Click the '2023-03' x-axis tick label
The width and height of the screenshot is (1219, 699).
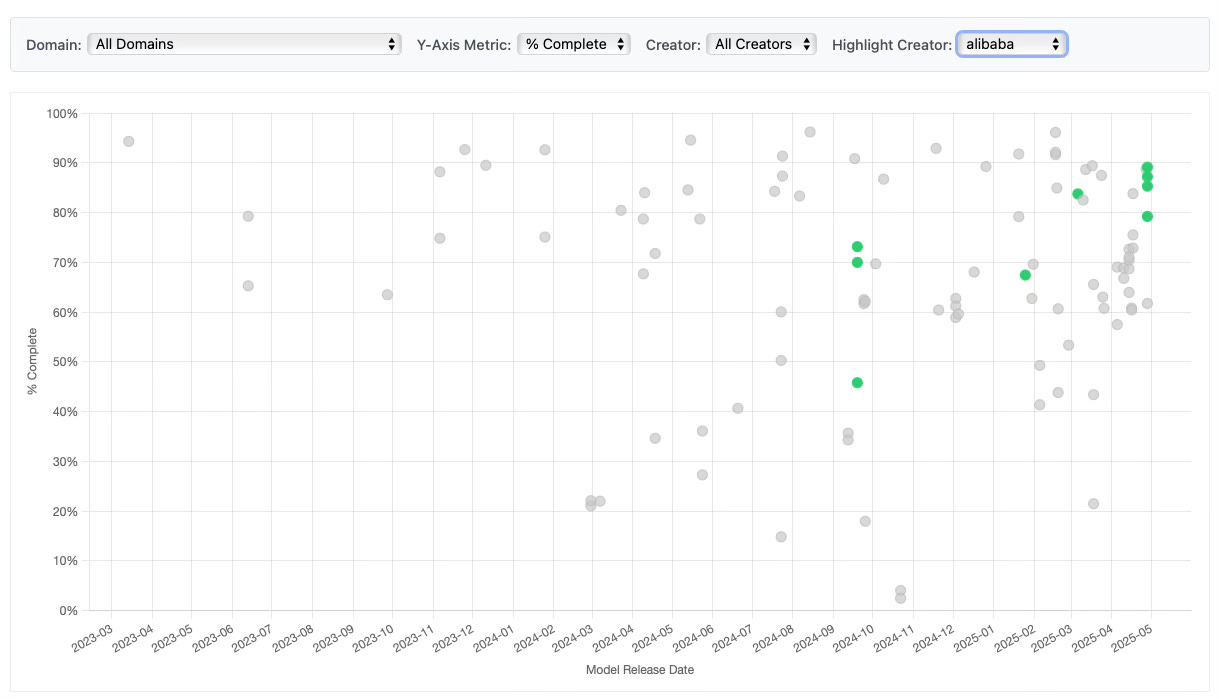click(x=91, y=640)
